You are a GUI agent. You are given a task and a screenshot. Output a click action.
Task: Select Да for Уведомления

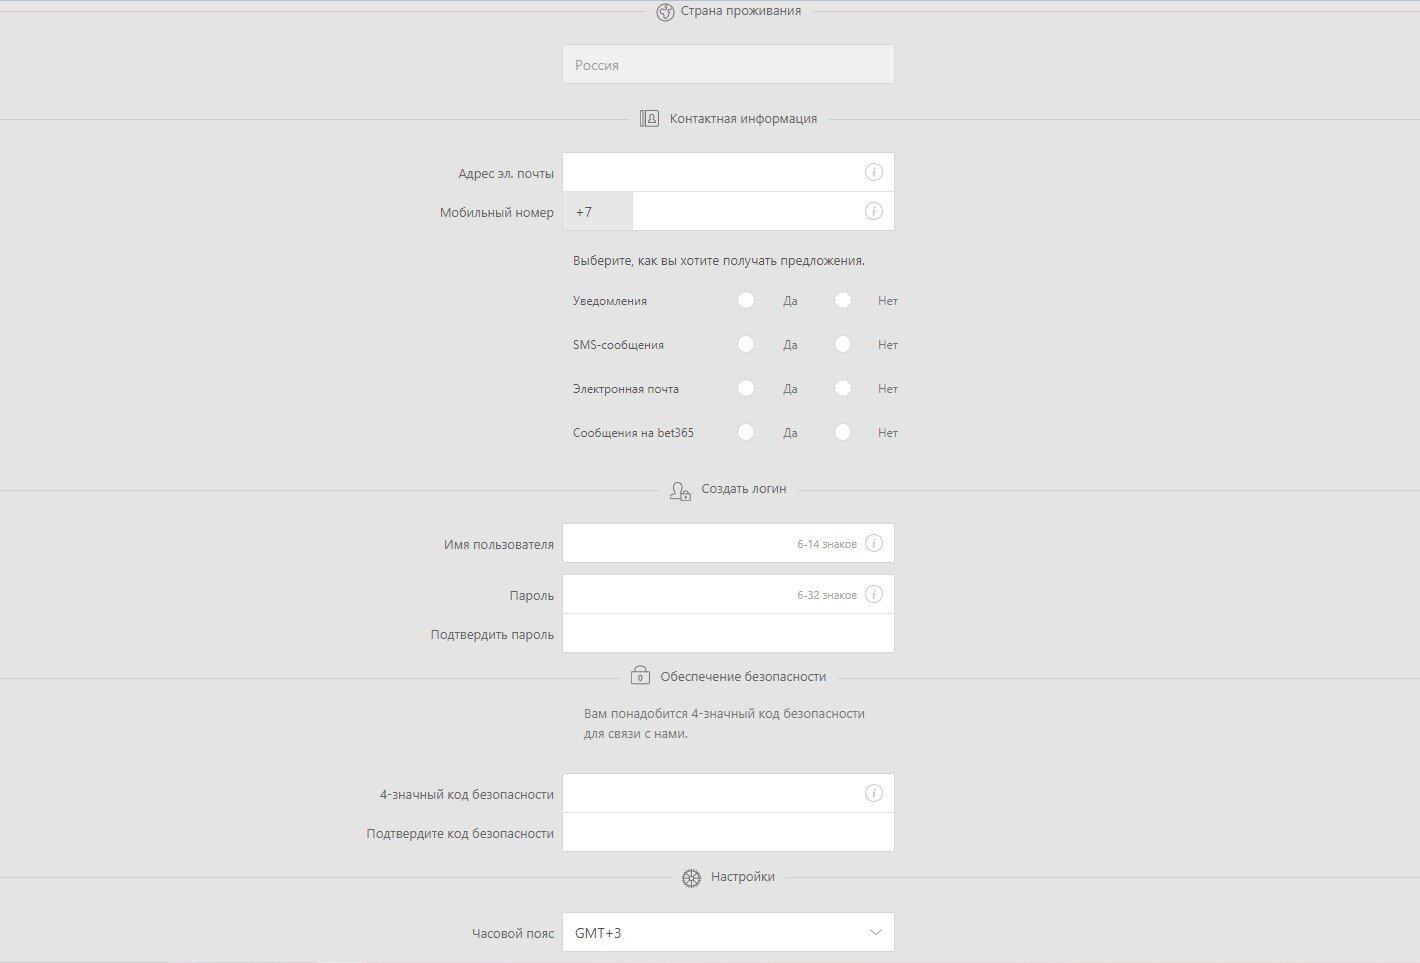[746, 300]
